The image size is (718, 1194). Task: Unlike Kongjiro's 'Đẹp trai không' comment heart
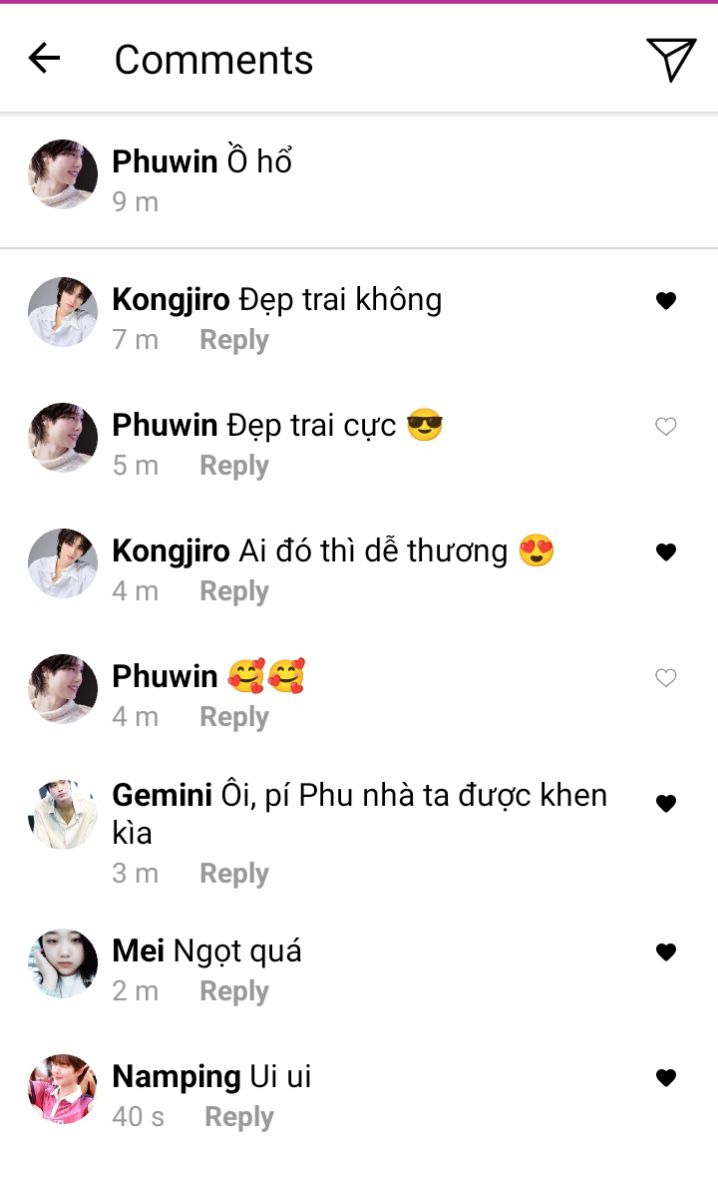click(x=666, y=301)
